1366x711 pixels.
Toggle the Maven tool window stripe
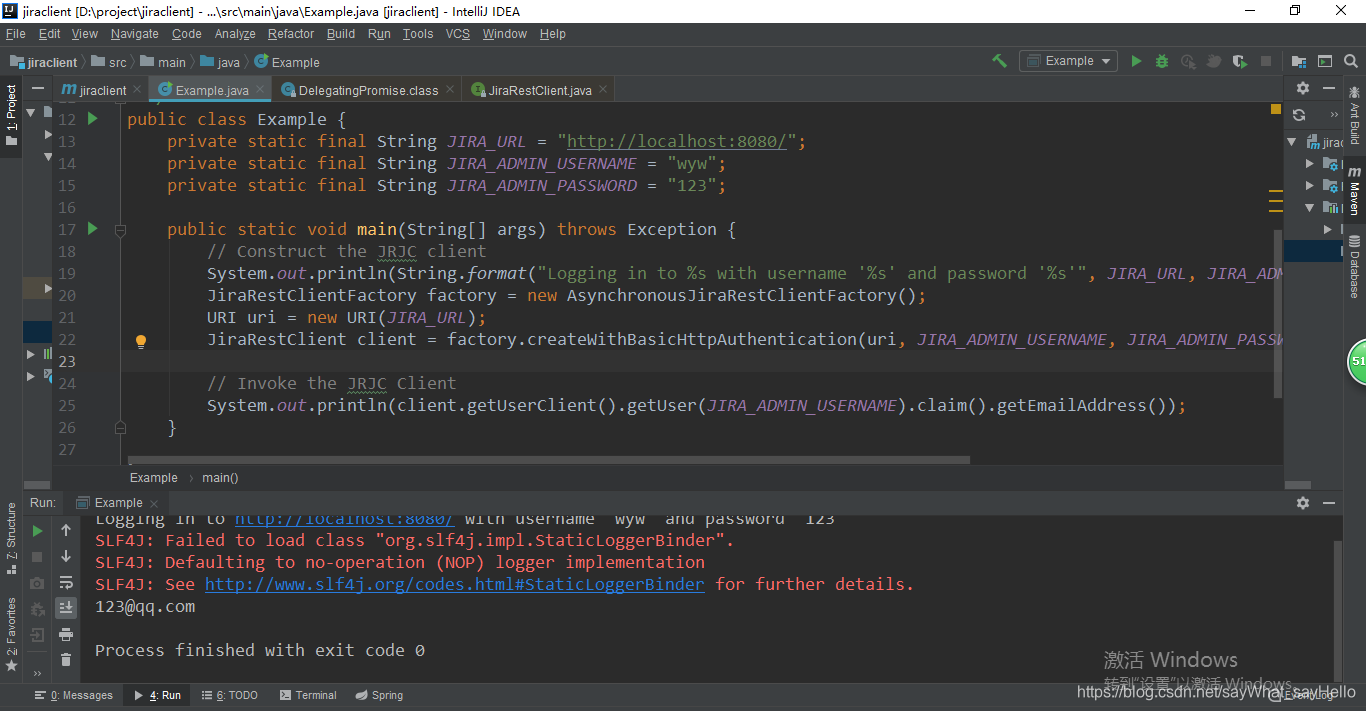pyautogui.click(x=1354, y=191)
